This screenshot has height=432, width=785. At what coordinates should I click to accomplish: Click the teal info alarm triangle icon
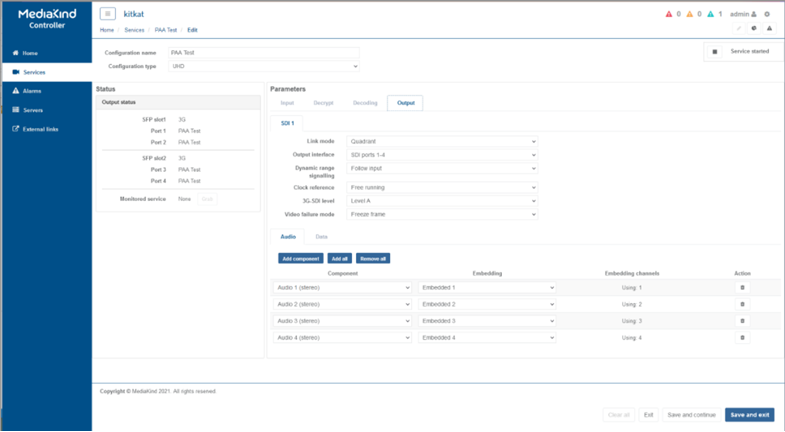pos(711,14)
